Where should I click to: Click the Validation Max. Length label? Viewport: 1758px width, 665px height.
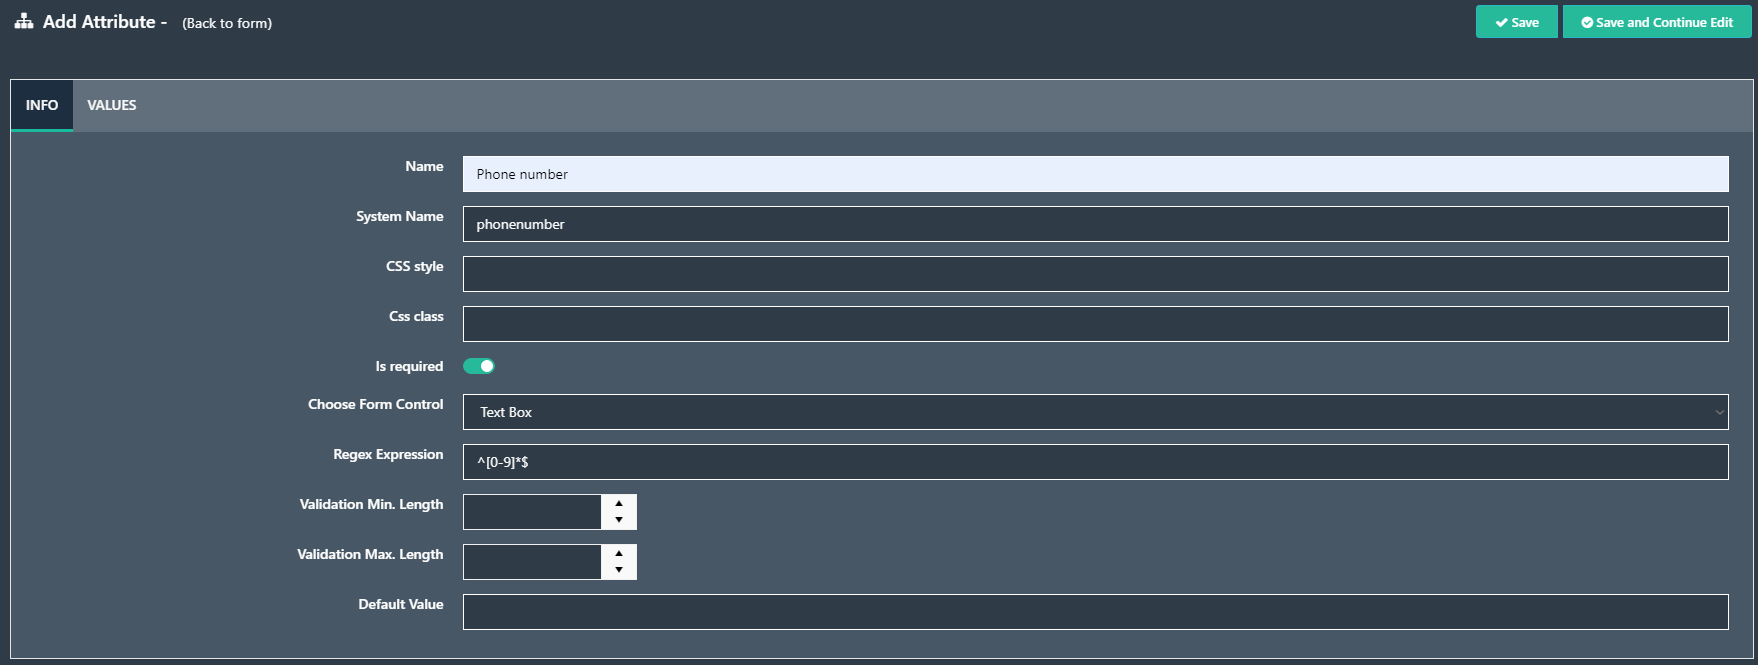[x=370, y=554]
